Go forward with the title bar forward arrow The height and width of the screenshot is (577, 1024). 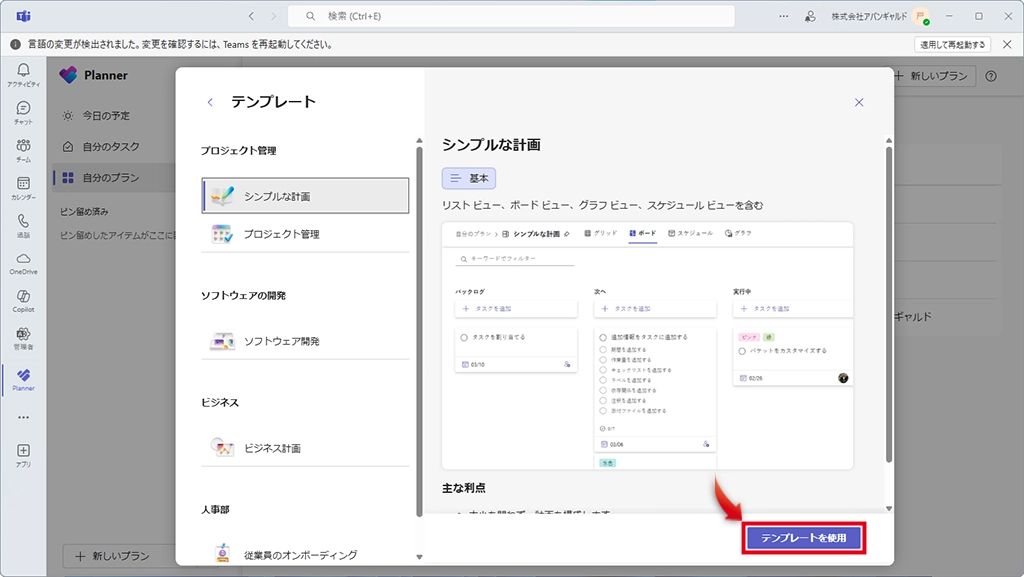click(274, 16)
